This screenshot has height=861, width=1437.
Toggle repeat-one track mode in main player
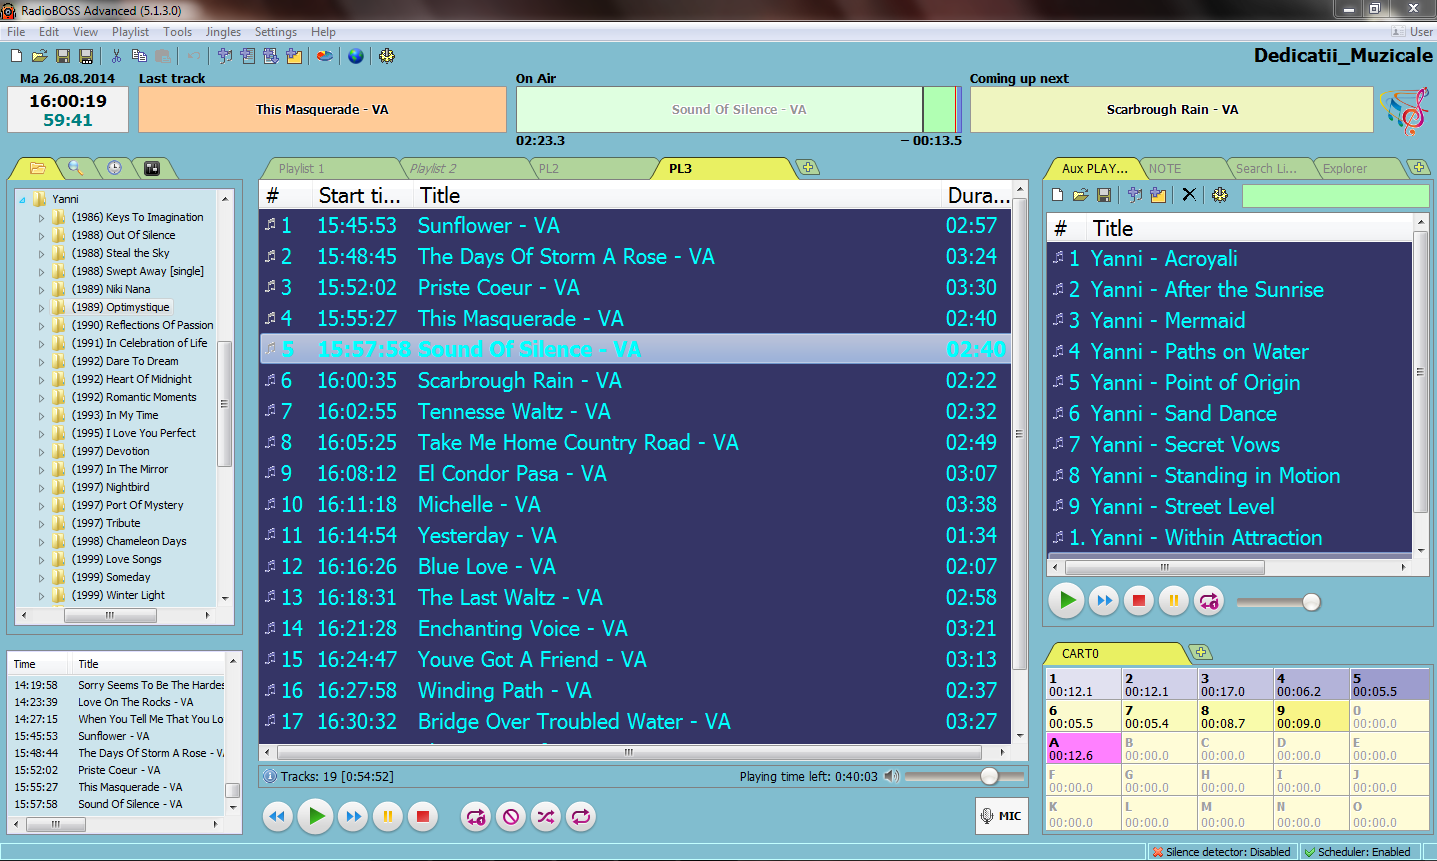pyautogui.click(x=475, y=817)
